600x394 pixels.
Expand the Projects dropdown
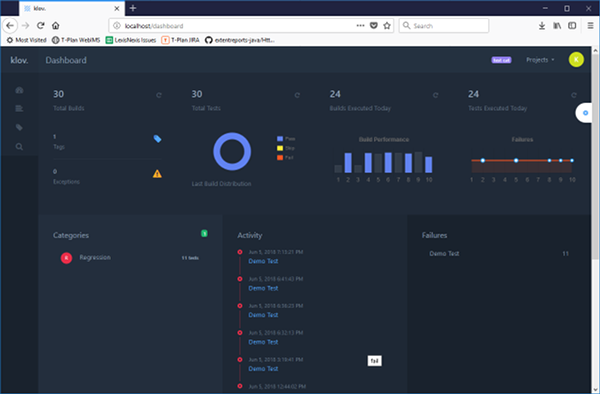point(540,60)
